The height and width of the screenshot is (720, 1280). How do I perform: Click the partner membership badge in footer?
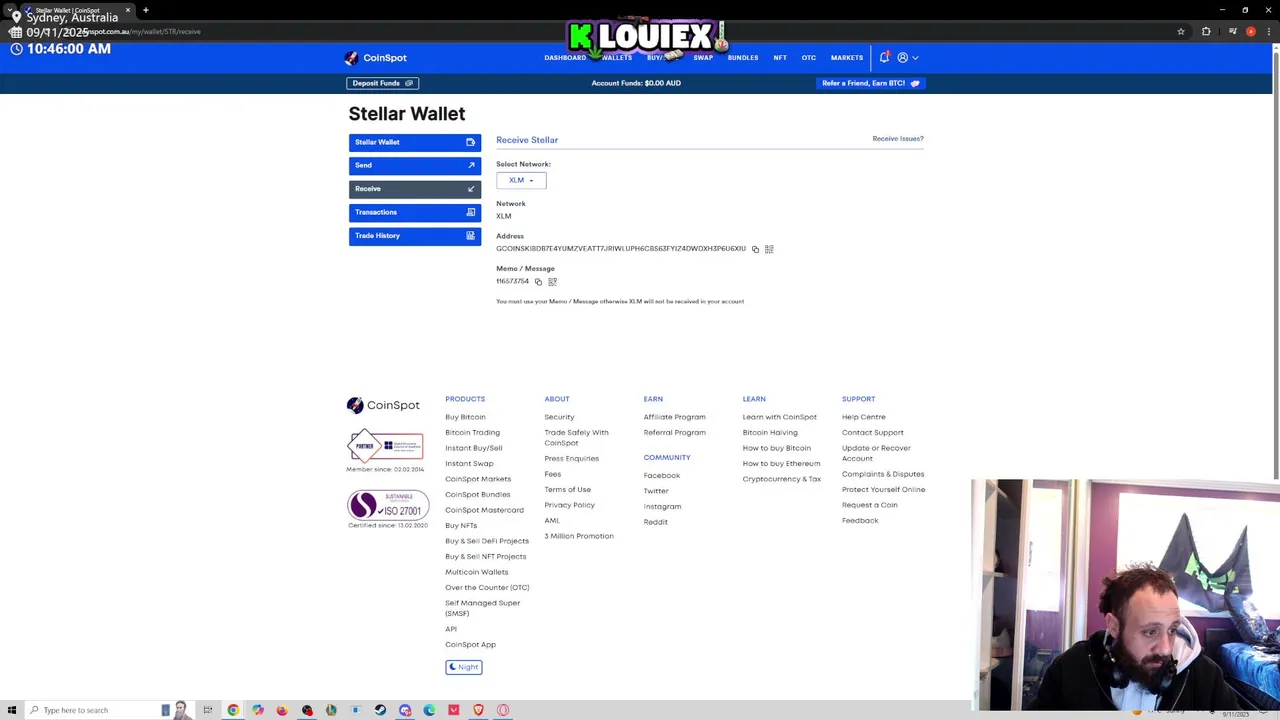(385, 445)
